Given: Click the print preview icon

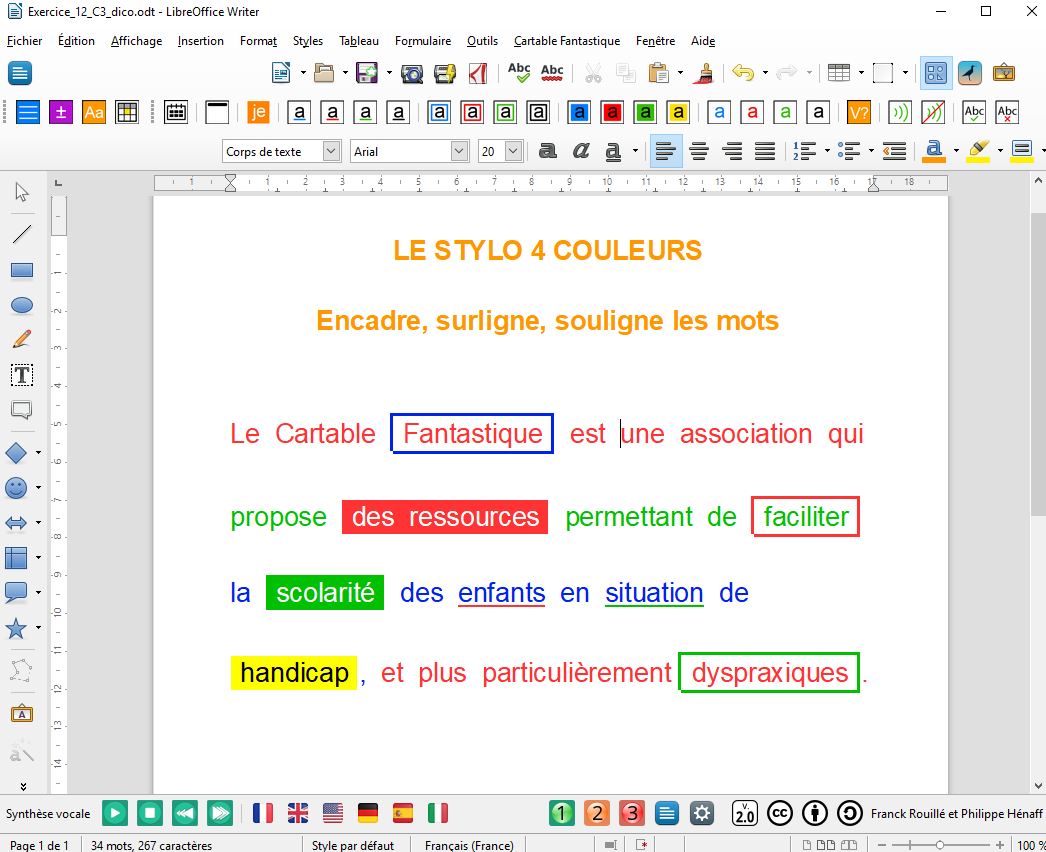Looking at the screenshot, I should pyautogui.click(x=412, y=73).
